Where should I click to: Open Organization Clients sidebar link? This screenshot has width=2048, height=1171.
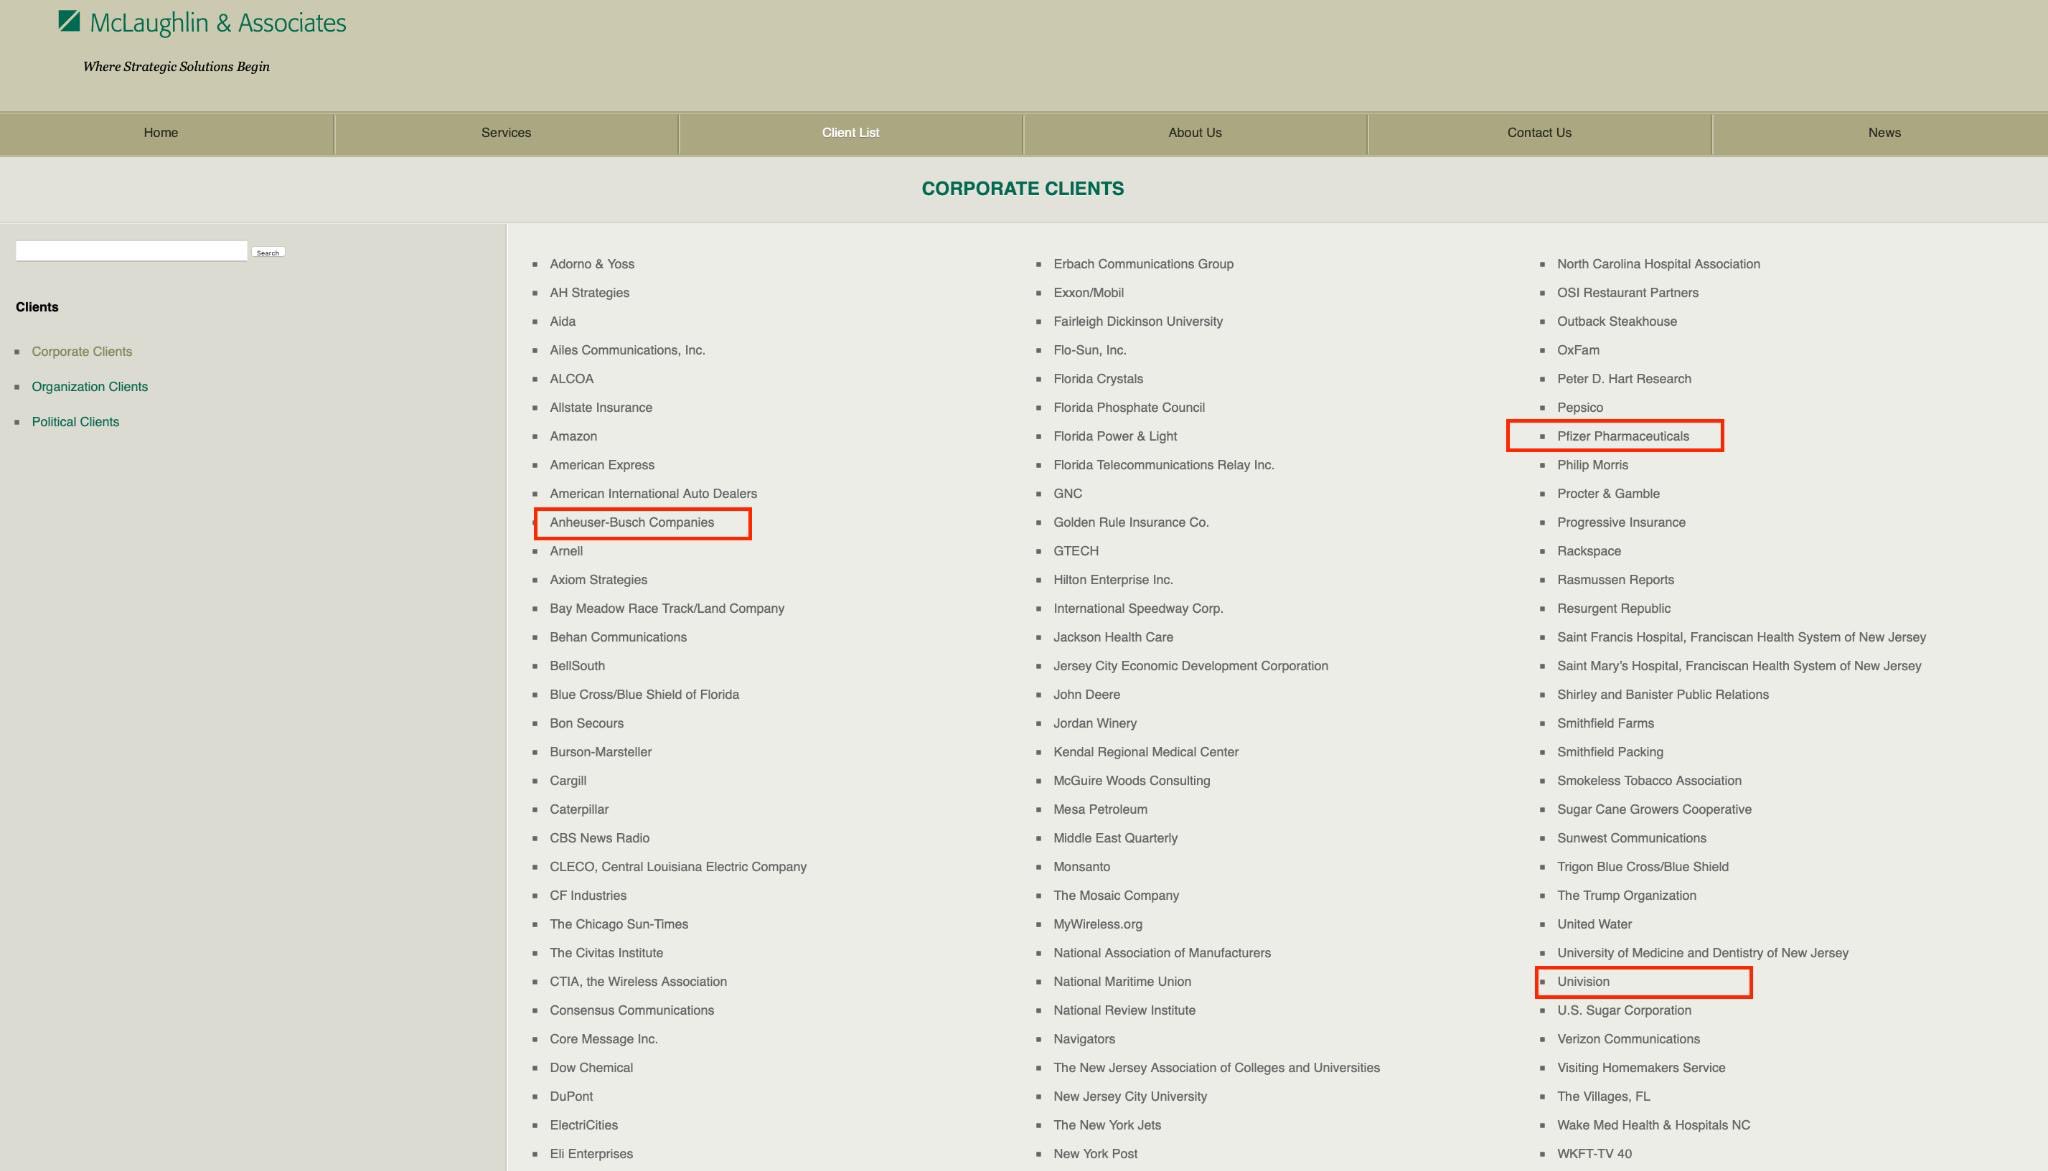pyautogui.click(x=90, y=387)
